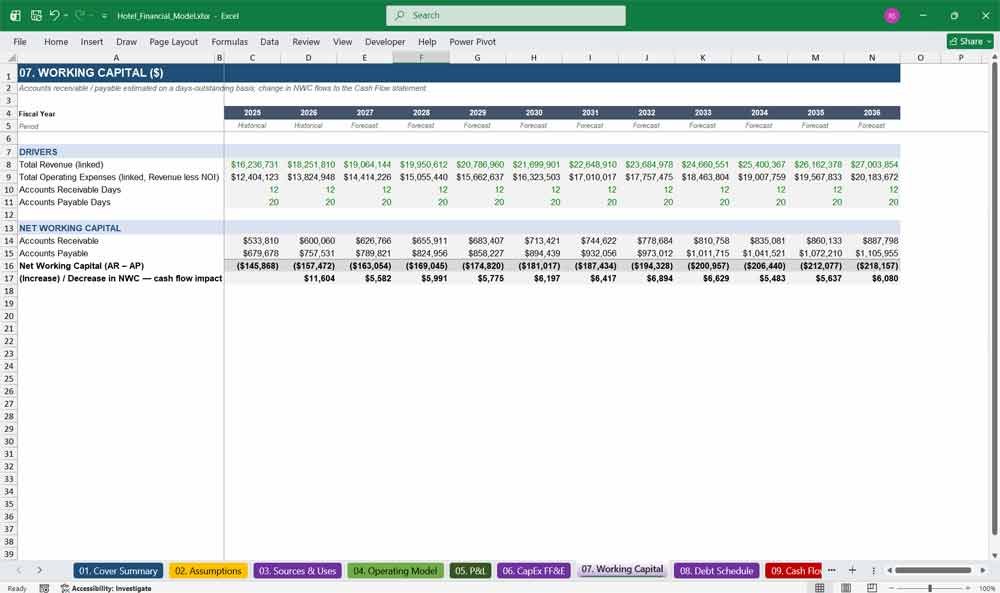Viewport: 1000px width, 593px height.
Task: Switch to the Insert ribbon tab
Action: tap(92, 41)
